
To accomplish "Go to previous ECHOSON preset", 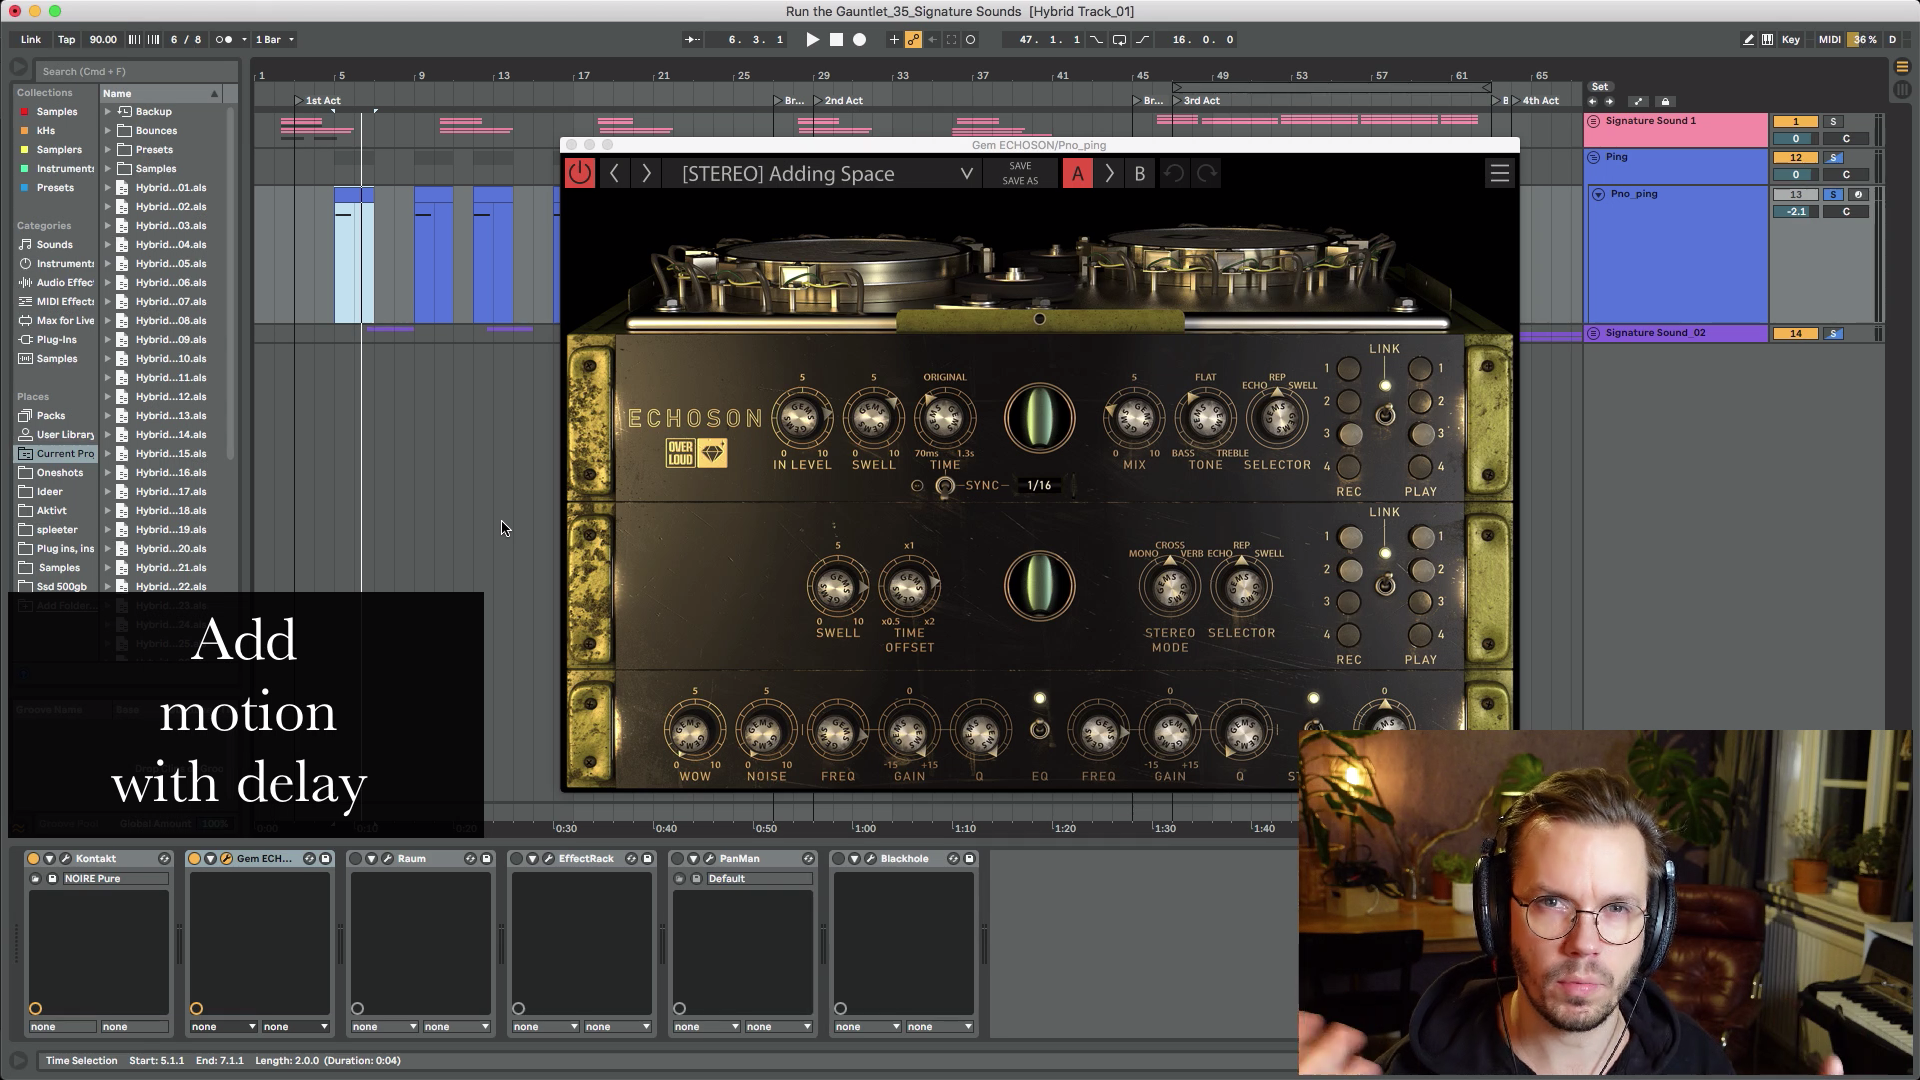I will [x=614, y=173].
